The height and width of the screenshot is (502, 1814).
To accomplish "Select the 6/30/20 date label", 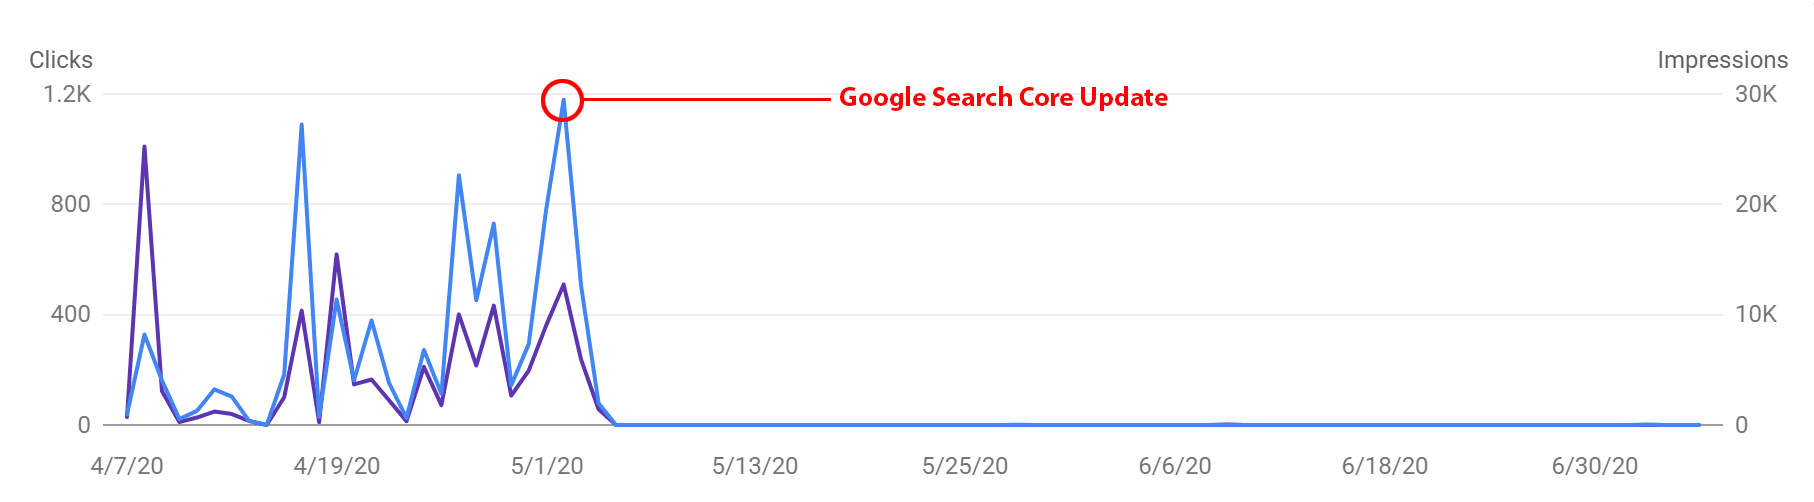I will (1595, 466).
